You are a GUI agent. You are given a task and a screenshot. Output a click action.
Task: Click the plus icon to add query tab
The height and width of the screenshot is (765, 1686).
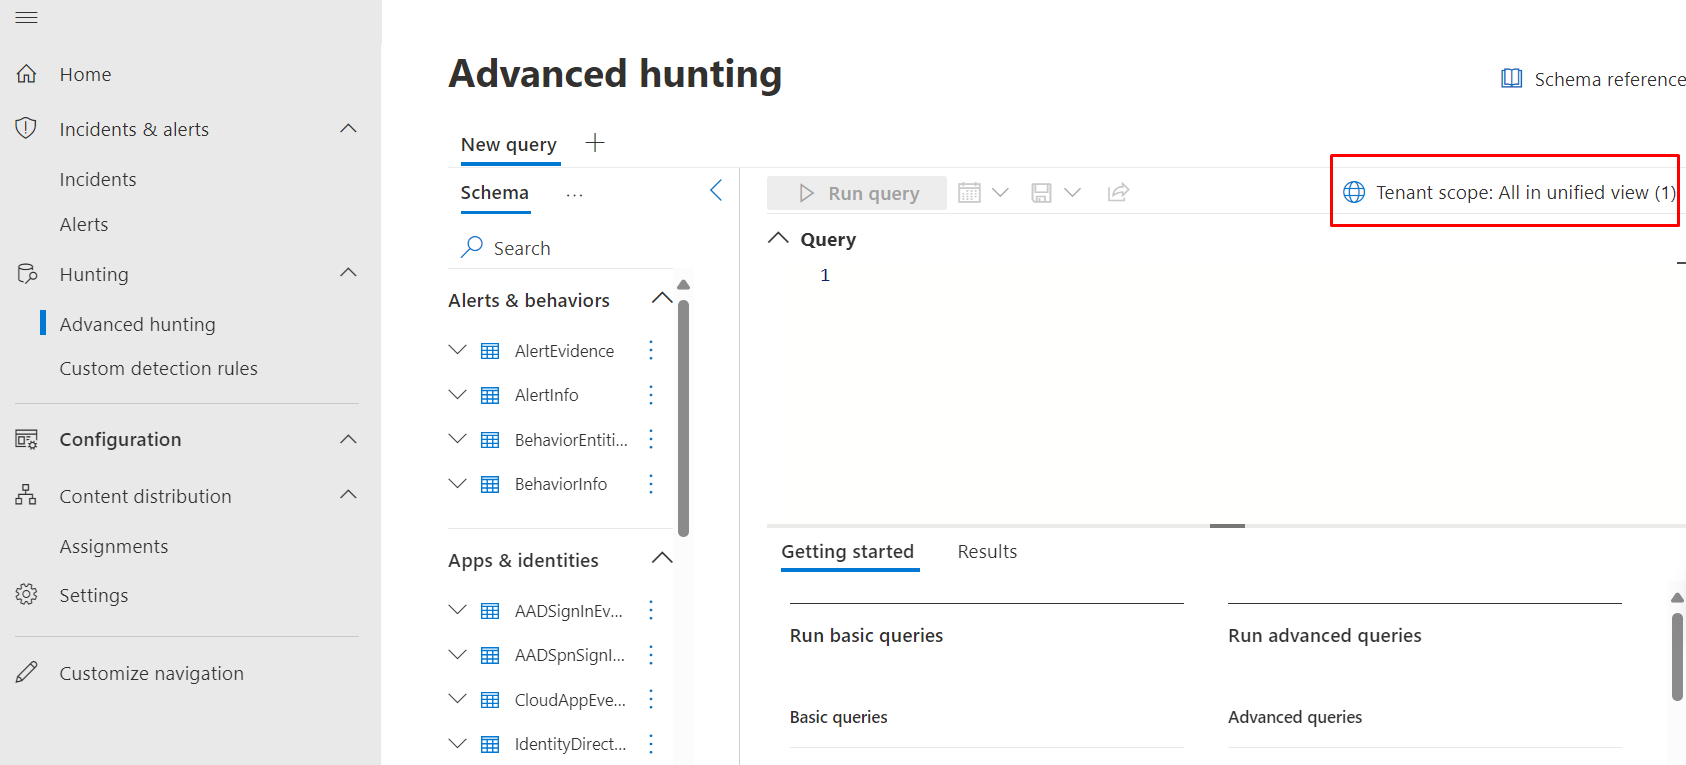click(595, 143)
